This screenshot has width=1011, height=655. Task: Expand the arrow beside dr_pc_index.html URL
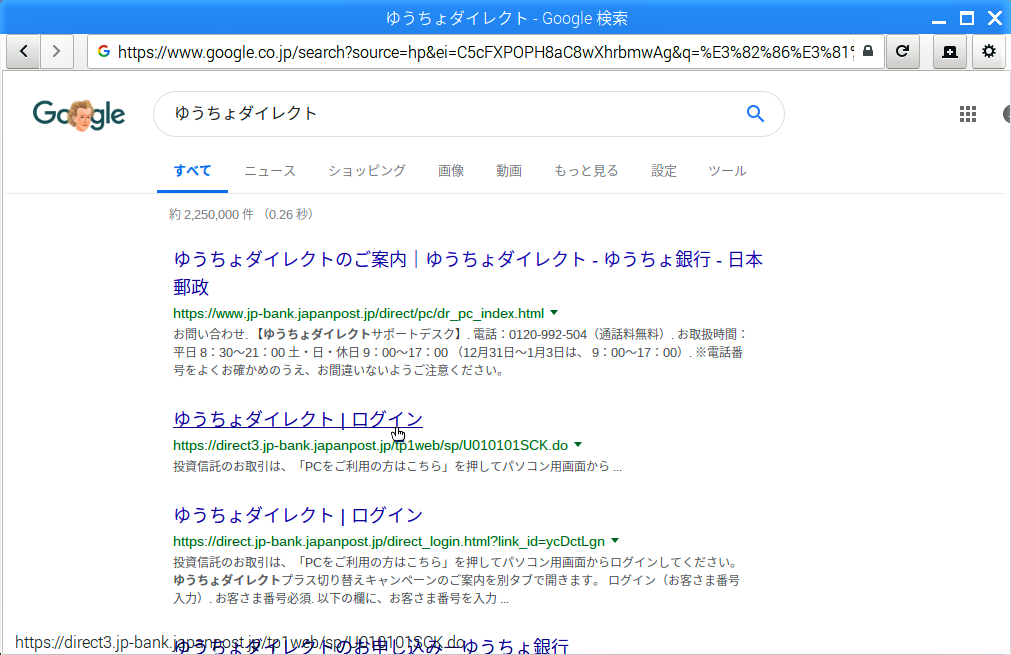[554, 313]
